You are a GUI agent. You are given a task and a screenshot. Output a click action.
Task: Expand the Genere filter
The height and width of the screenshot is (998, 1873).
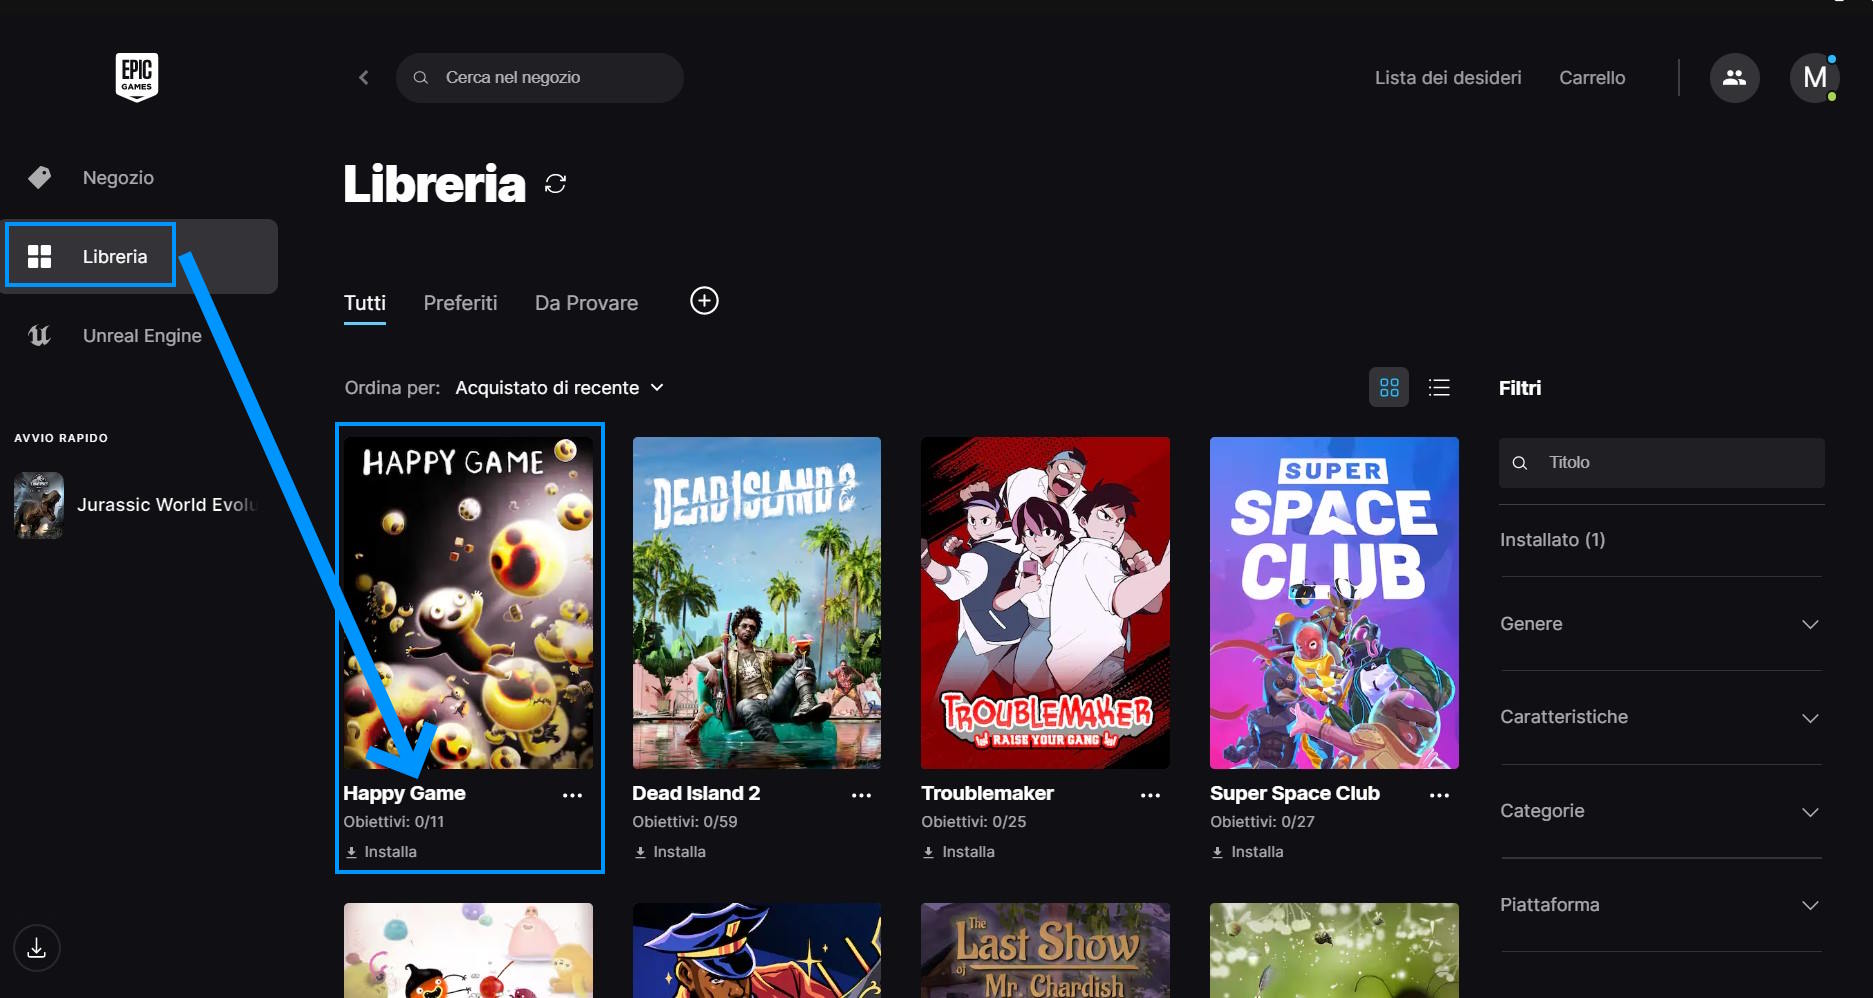tap(1660, 624)
